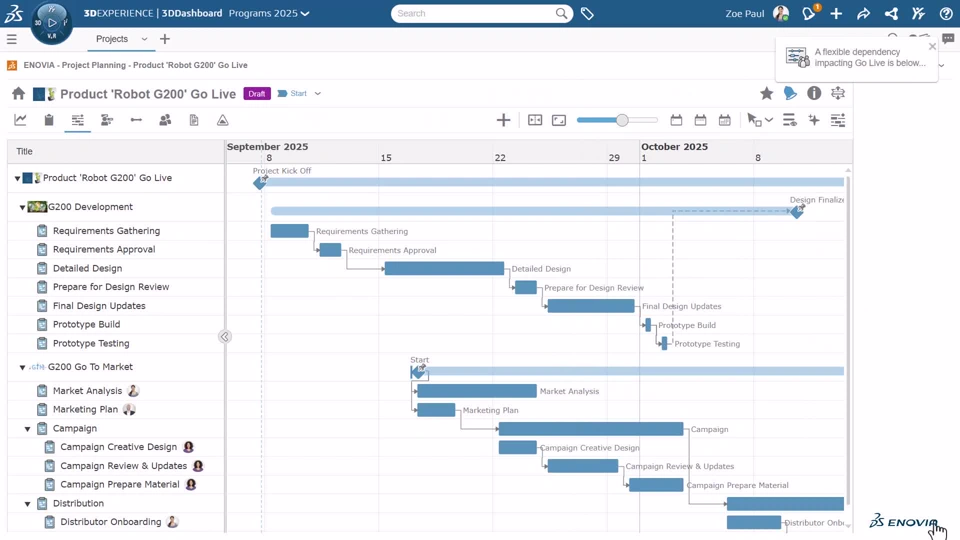Screen dimensions: 960x540
Task: Collapse Product 'Robot G200' Go Live row
Action: (17, 178)
